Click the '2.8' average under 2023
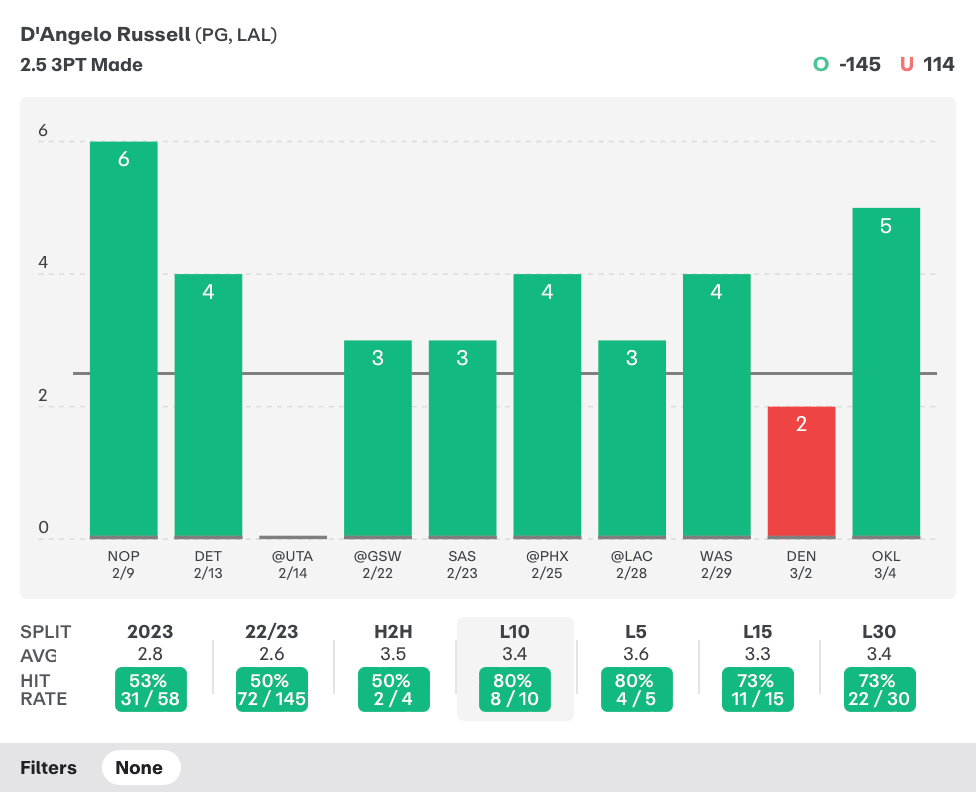976x792 pixels. (150, 654)
